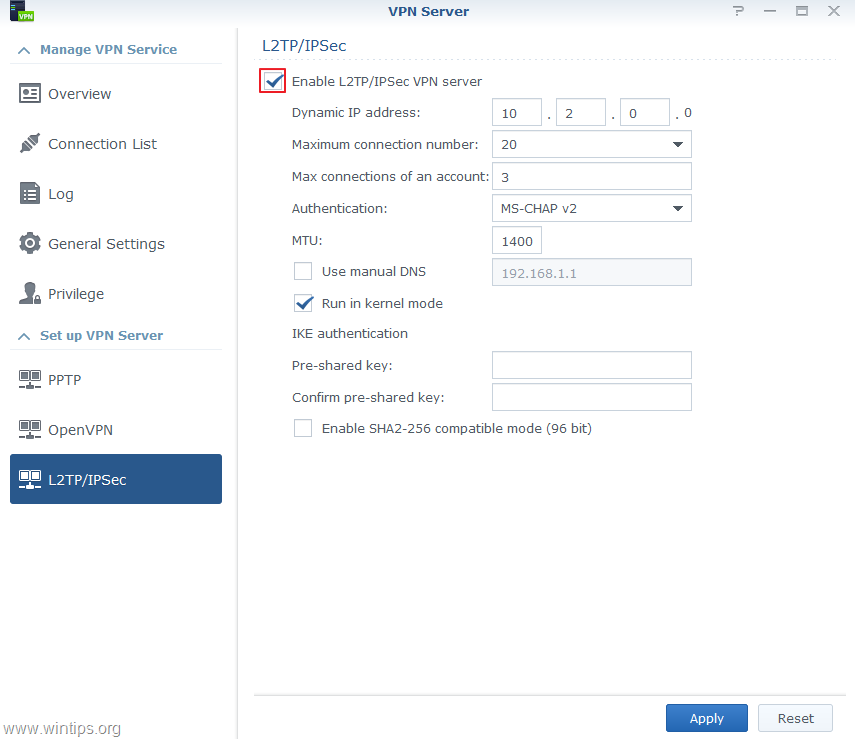Enable SHA2-256 compatible mode checkbox

point(303,428)
